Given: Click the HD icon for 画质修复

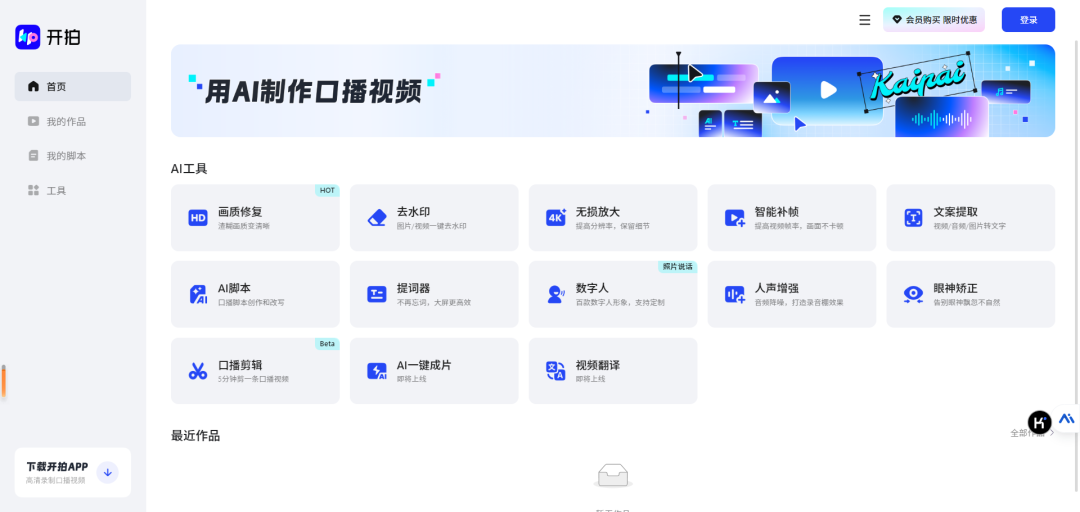Looking at the screenshot, I should pos(198,218).
